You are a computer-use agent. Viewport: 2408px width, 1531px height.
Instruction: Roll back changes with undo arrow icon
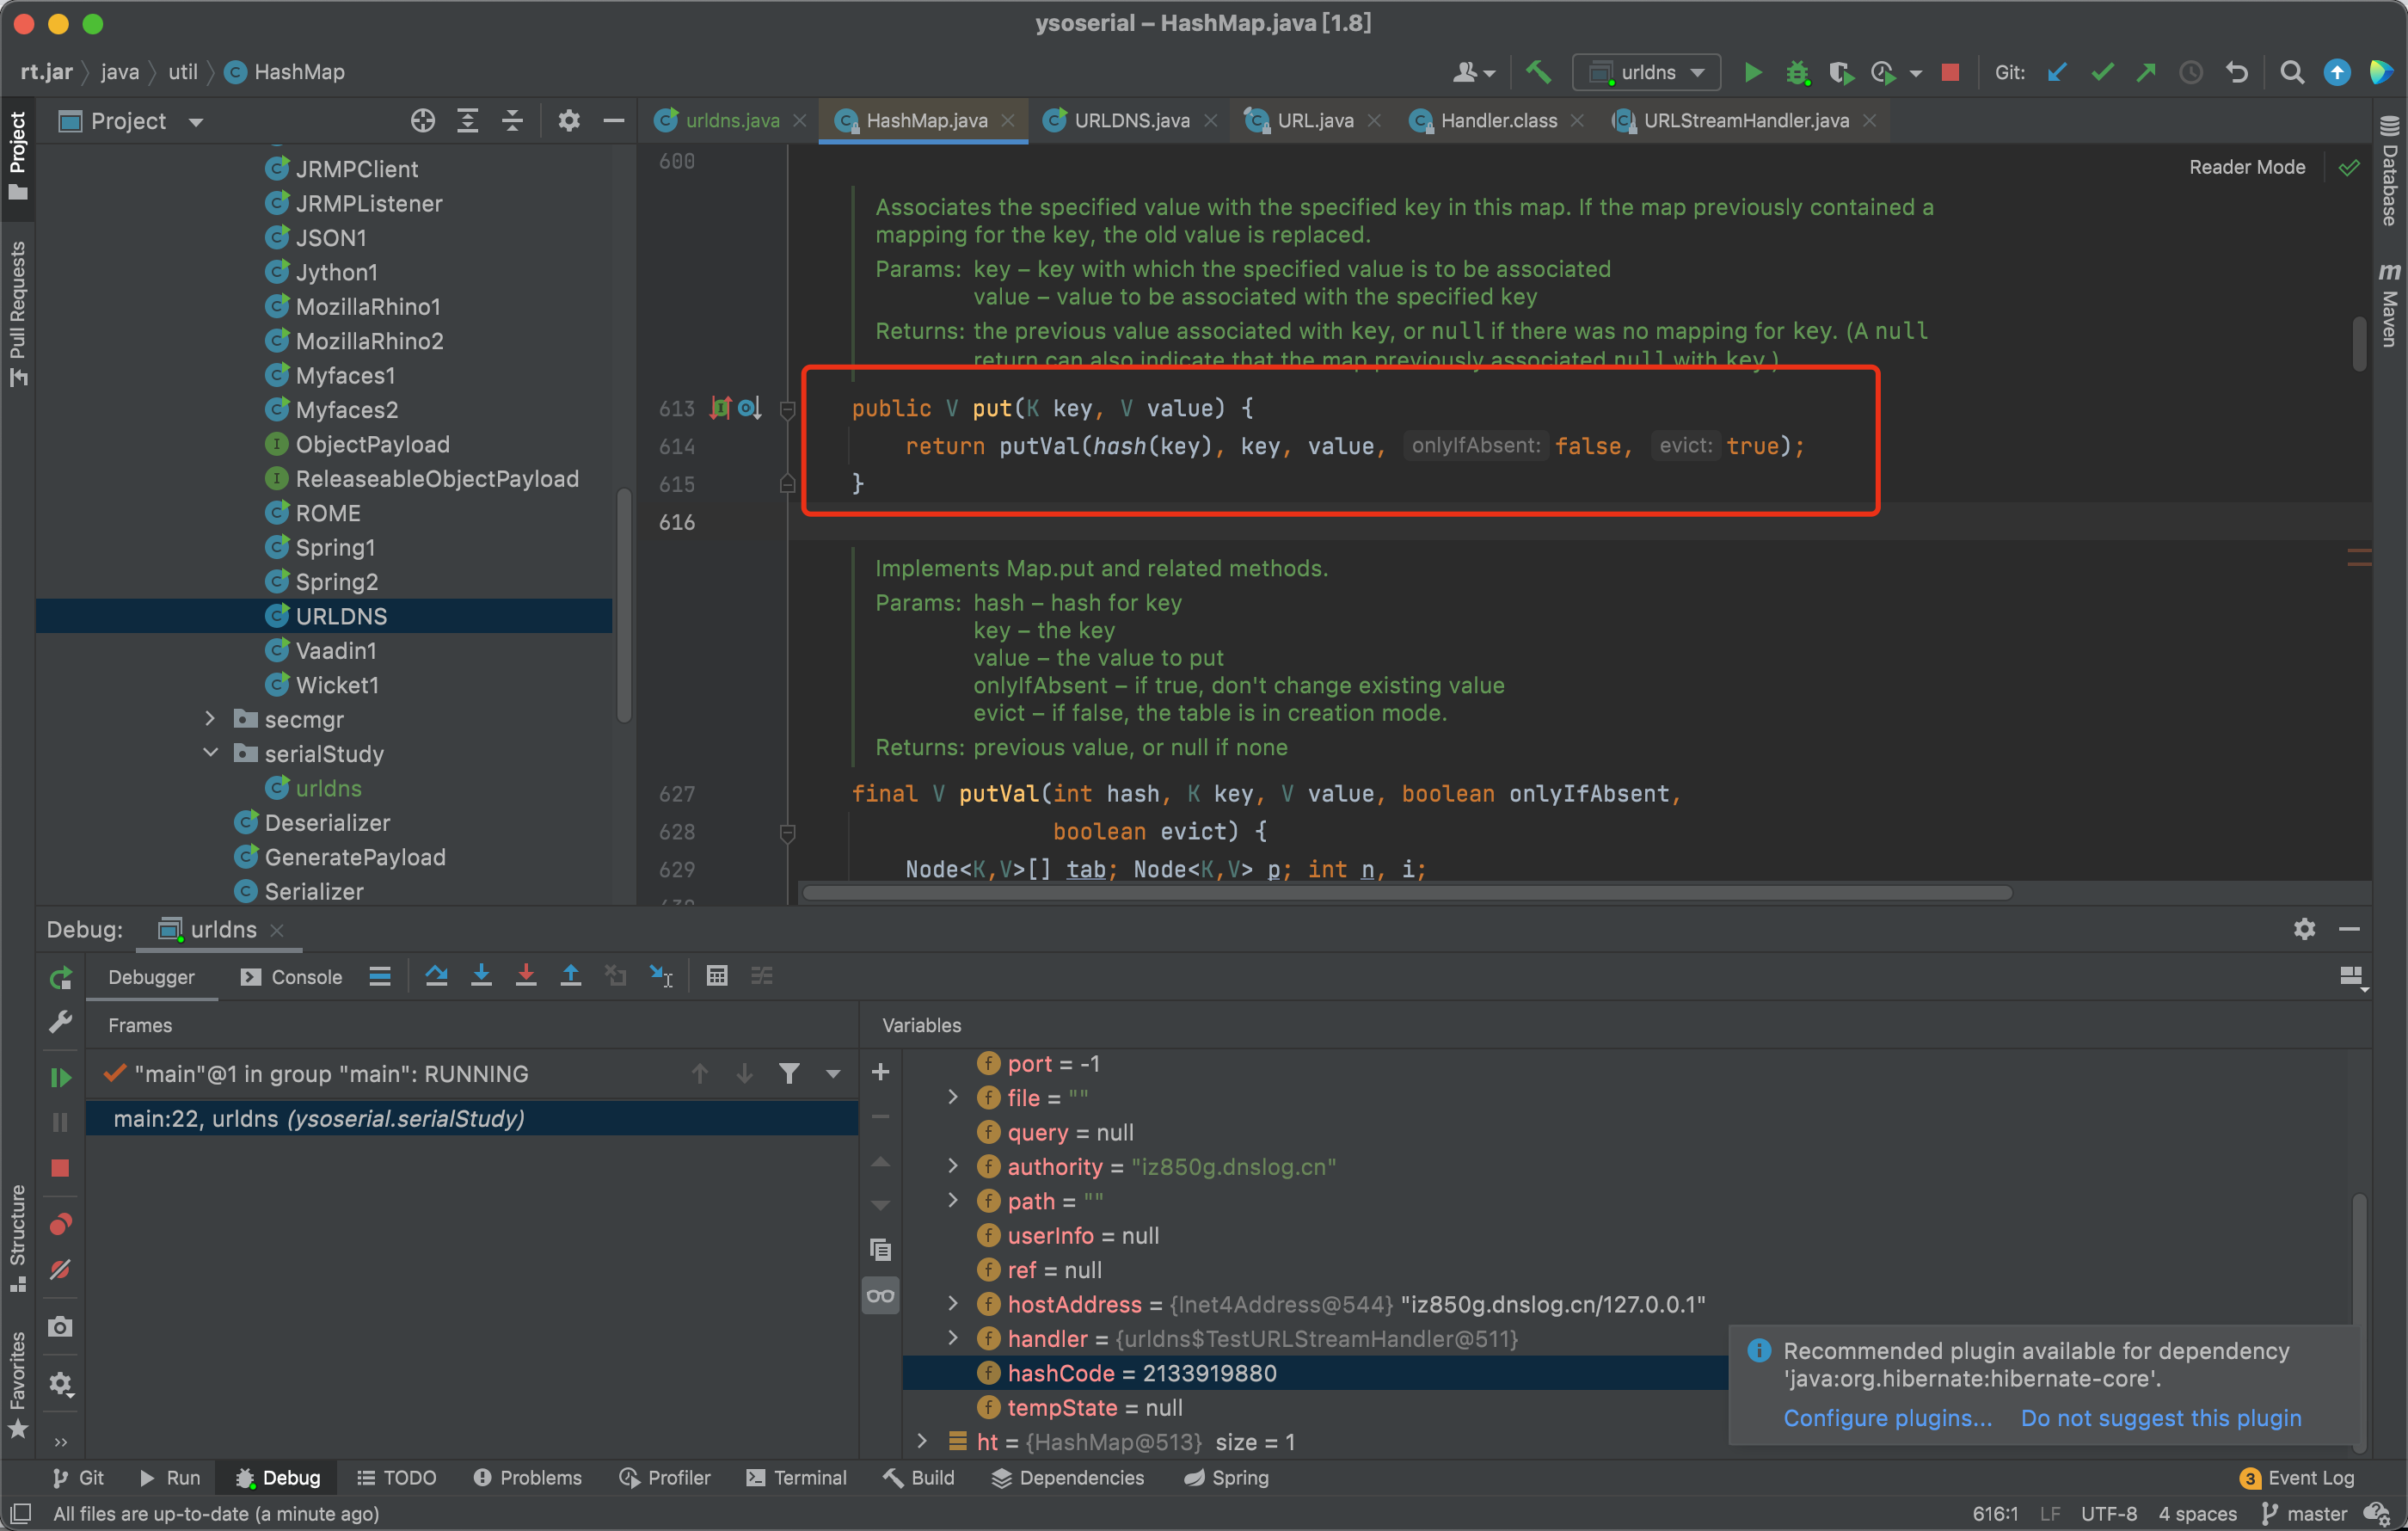coord(2236,72)
